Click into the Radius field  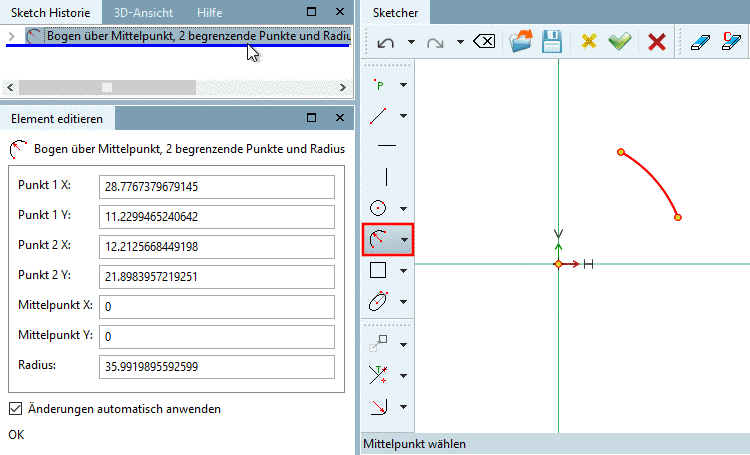tap(217, 367)
